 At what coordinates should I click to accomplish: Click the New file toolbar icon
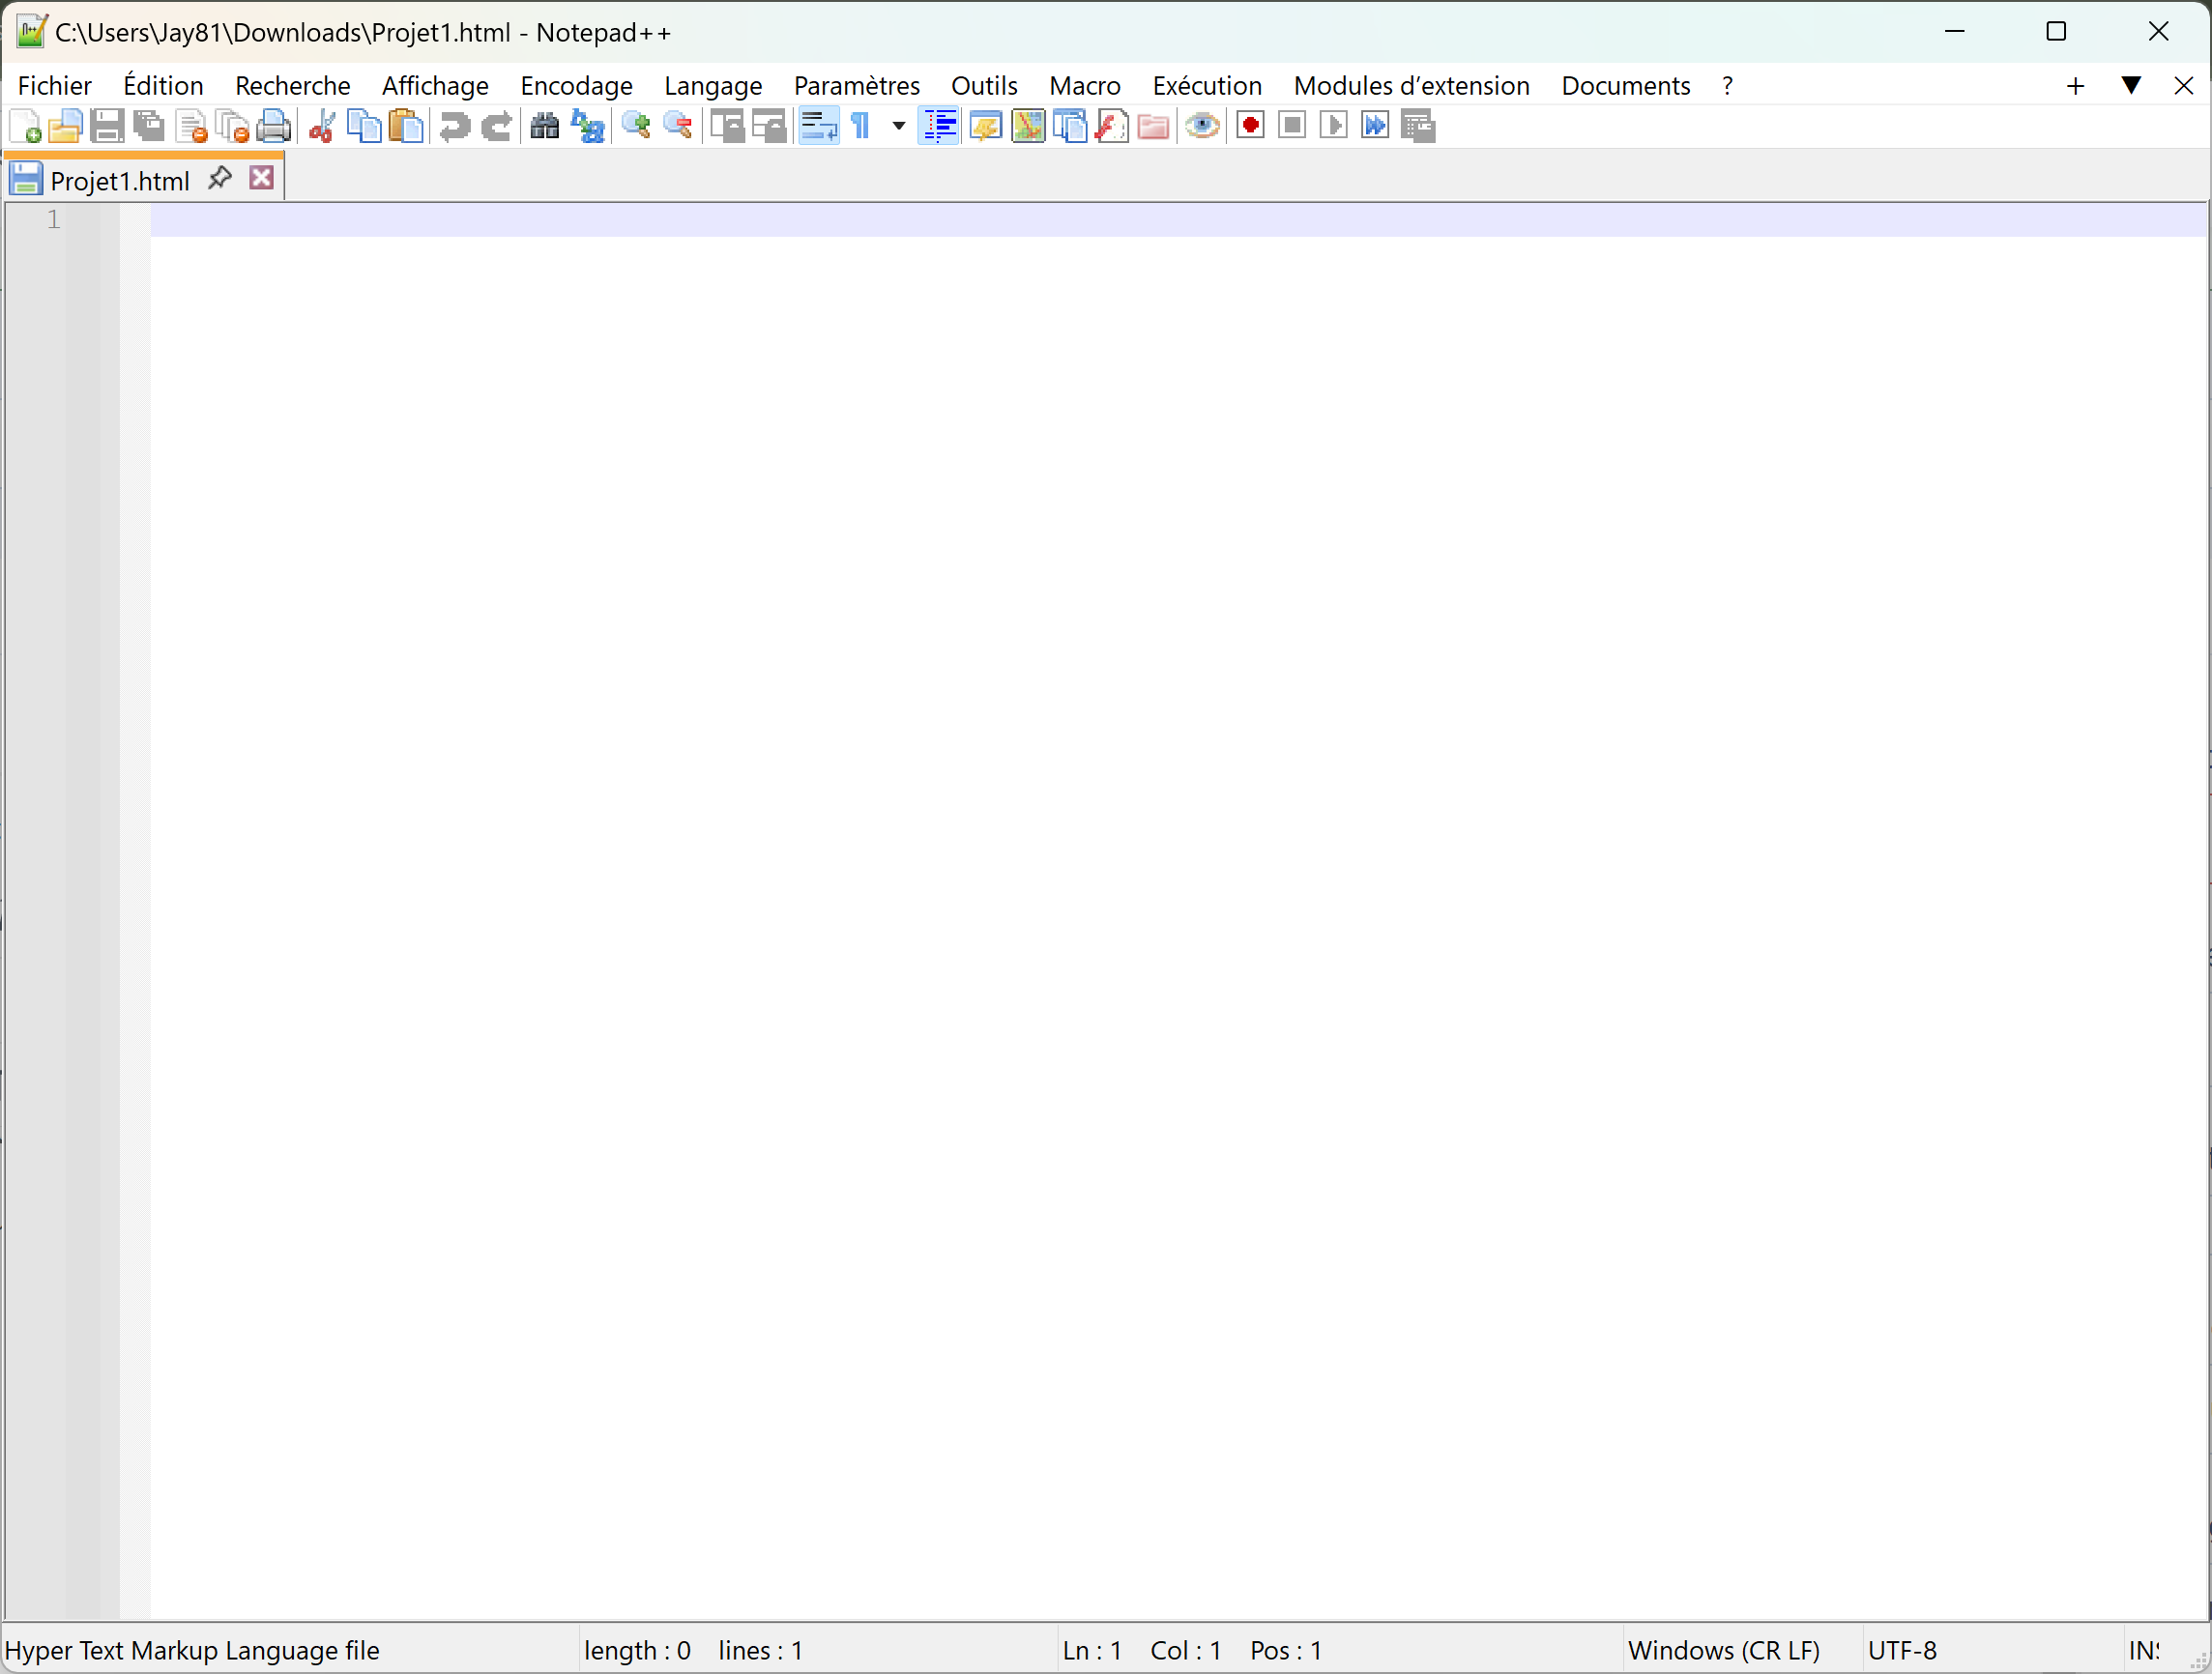pos(24,126)
